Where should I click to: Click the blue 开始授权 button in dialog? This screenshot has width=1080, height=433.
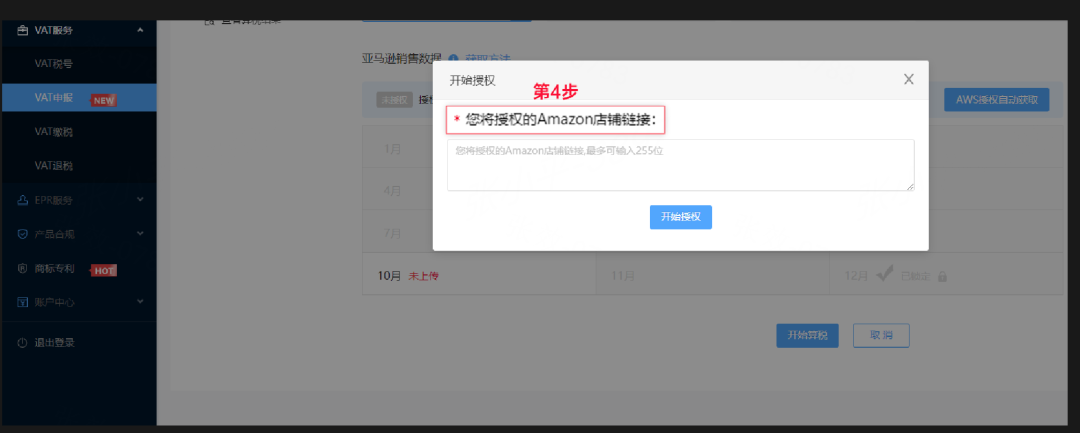pyautogui.click(x=681, y=217)
